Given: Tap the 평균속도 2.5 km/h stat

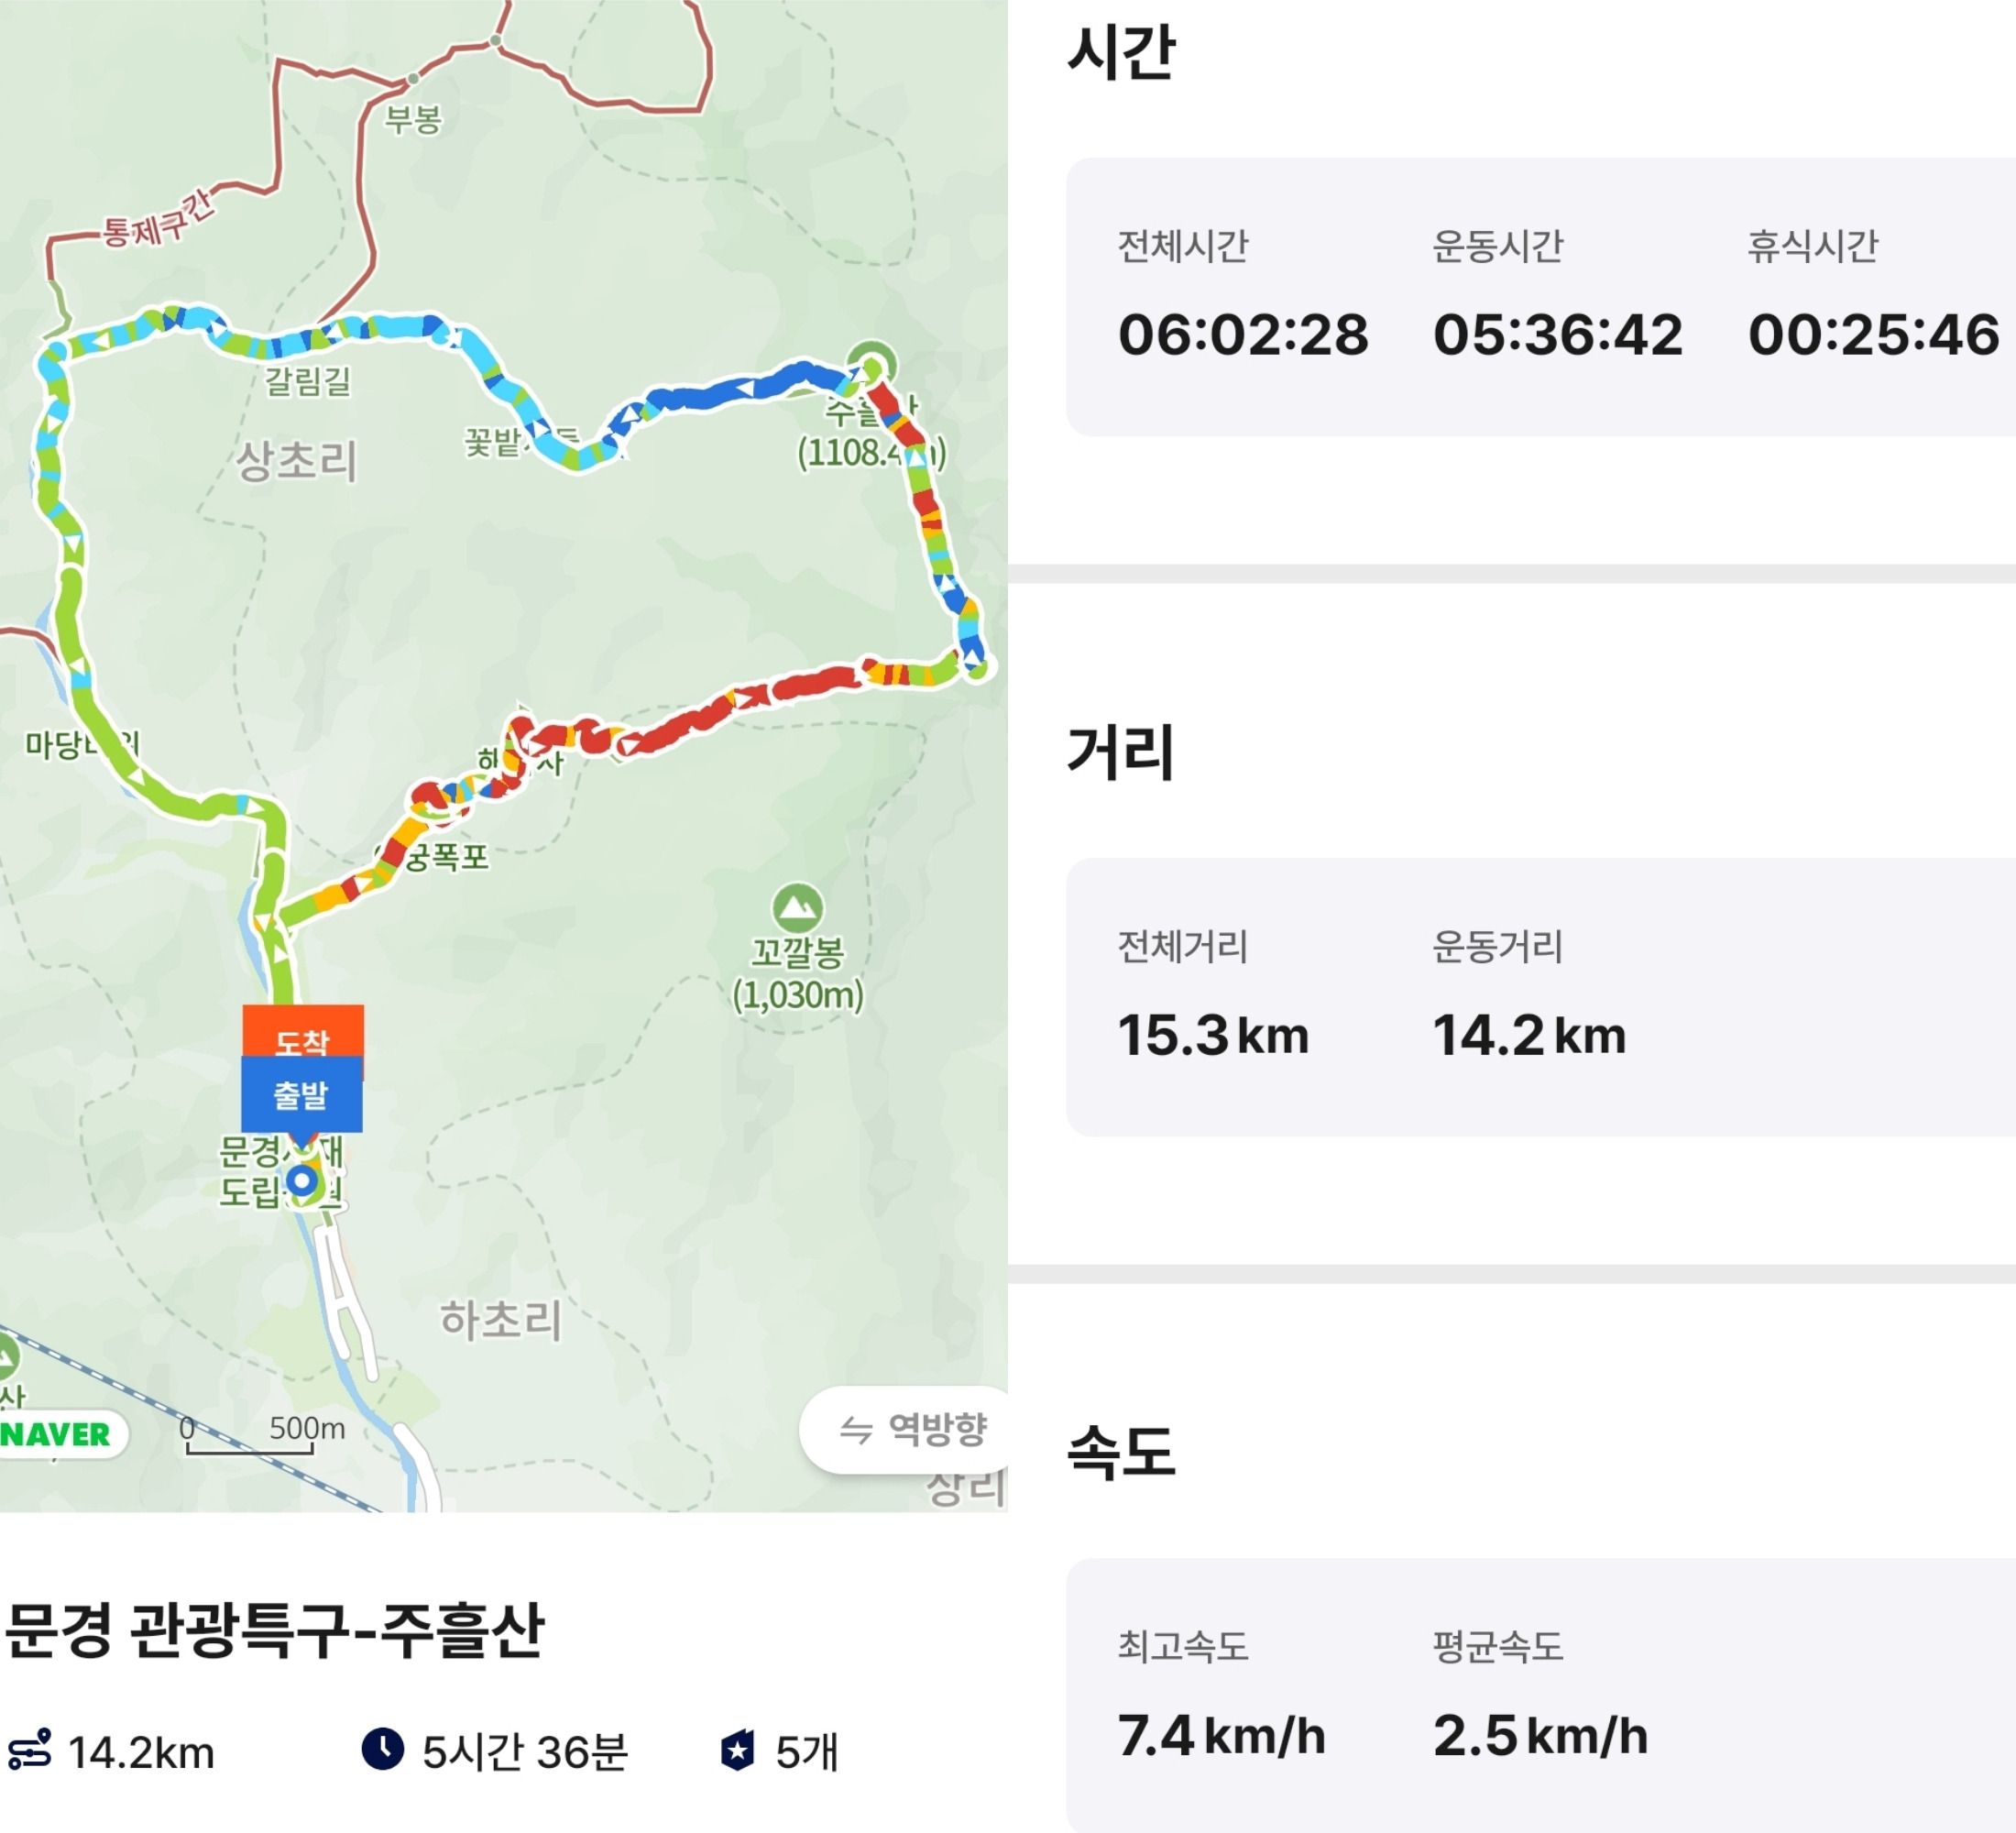Looking at the screenshot, I should [x=1540, y=1735].
